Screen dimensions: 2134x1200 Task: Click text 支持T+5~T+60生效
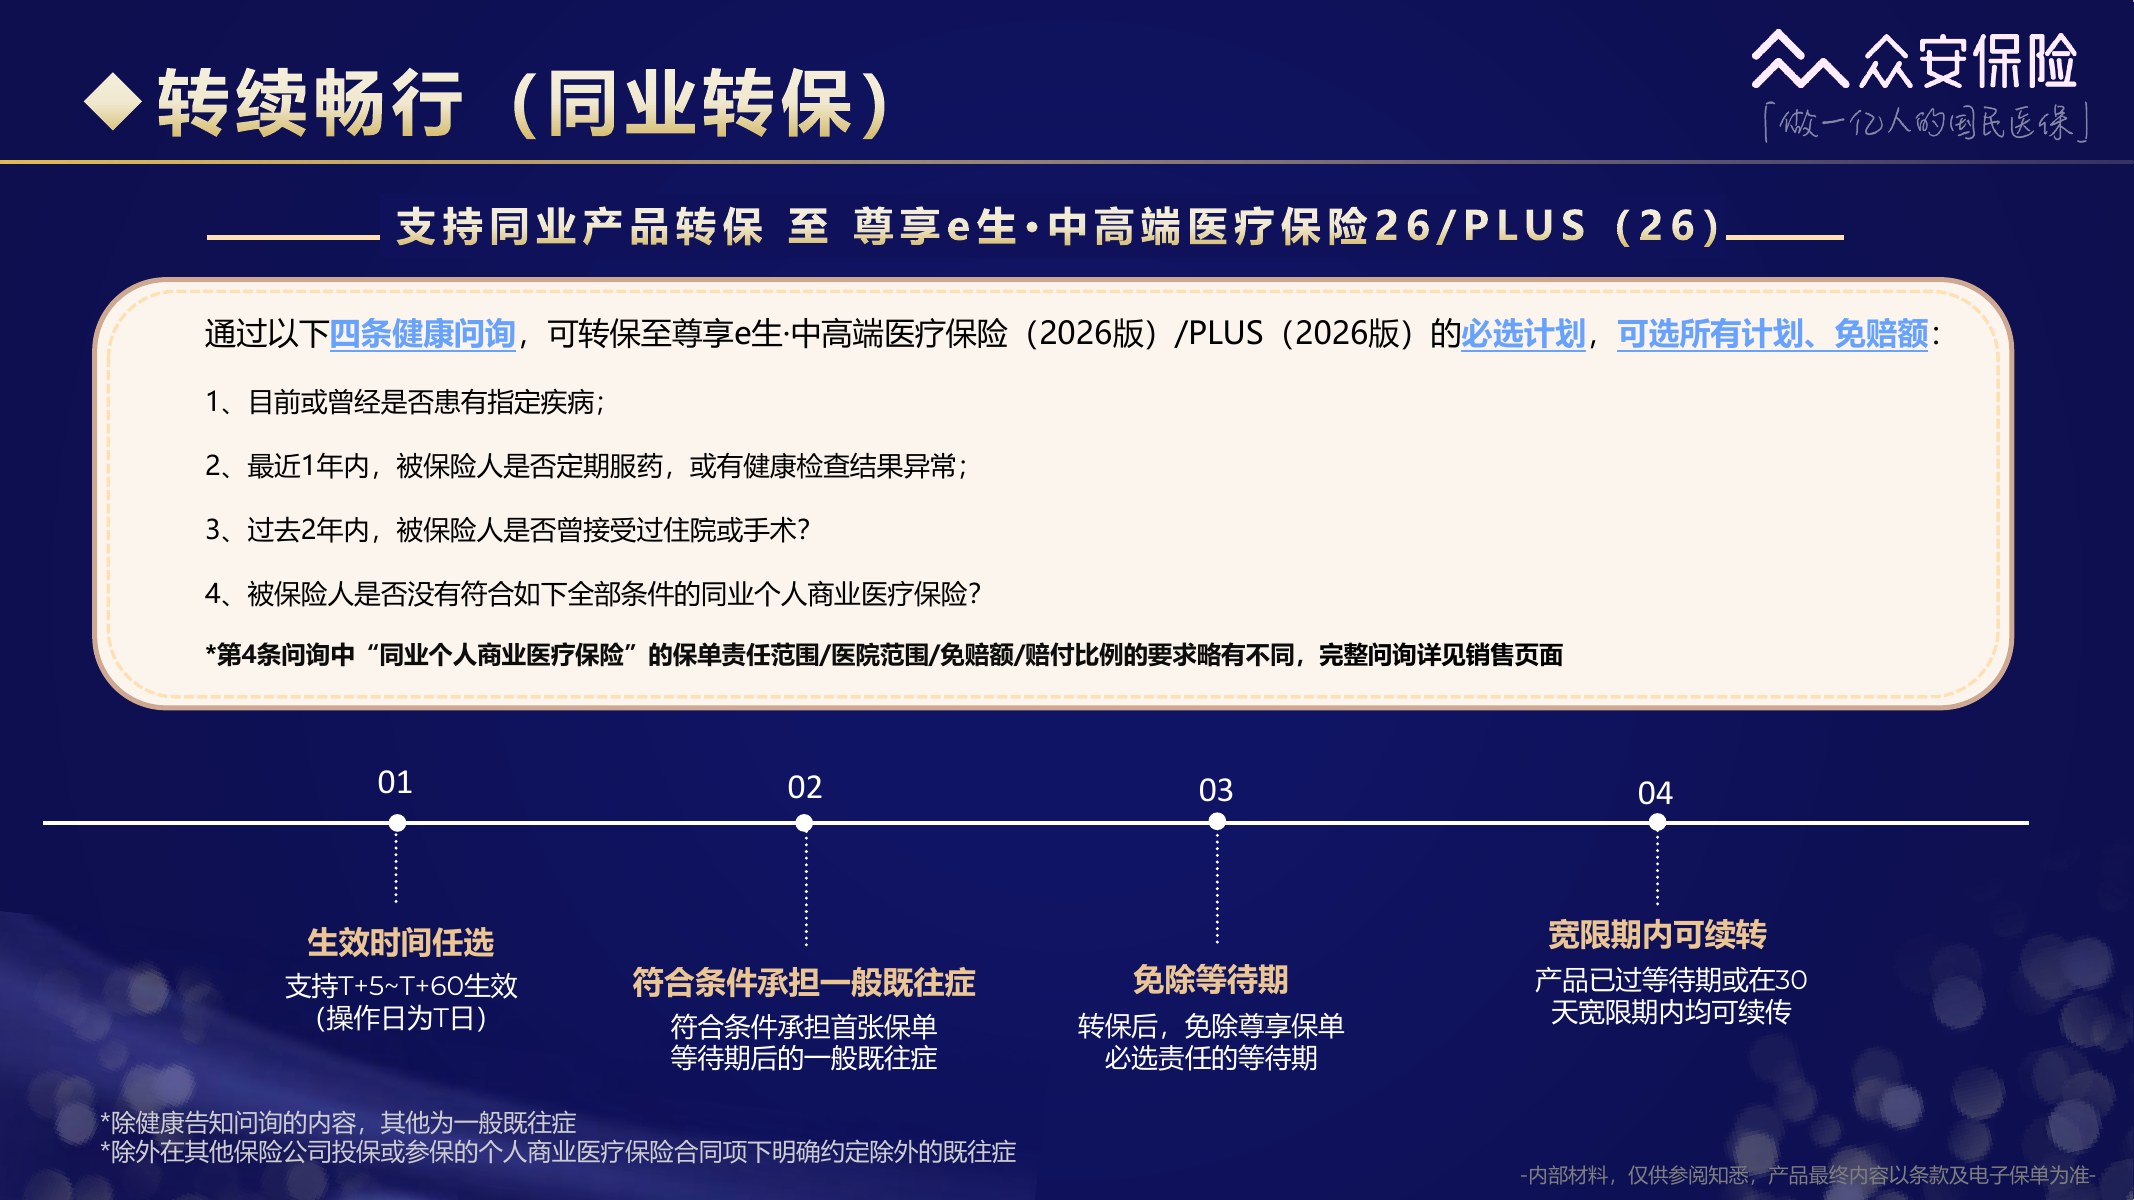(x=401, y=986)
